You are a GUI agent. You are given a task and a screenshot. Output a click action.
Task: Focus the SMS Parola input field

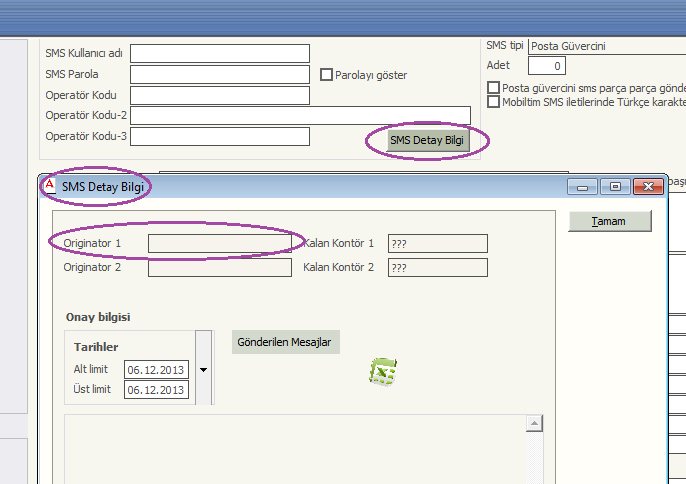219,74
